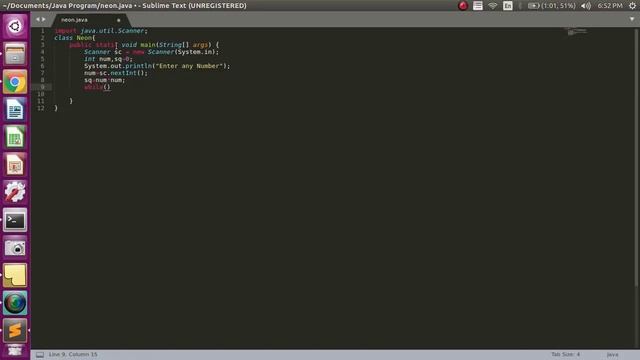Change Tab Size: 4 setting in status bar

pyautogui.click(x=565, y=354)
